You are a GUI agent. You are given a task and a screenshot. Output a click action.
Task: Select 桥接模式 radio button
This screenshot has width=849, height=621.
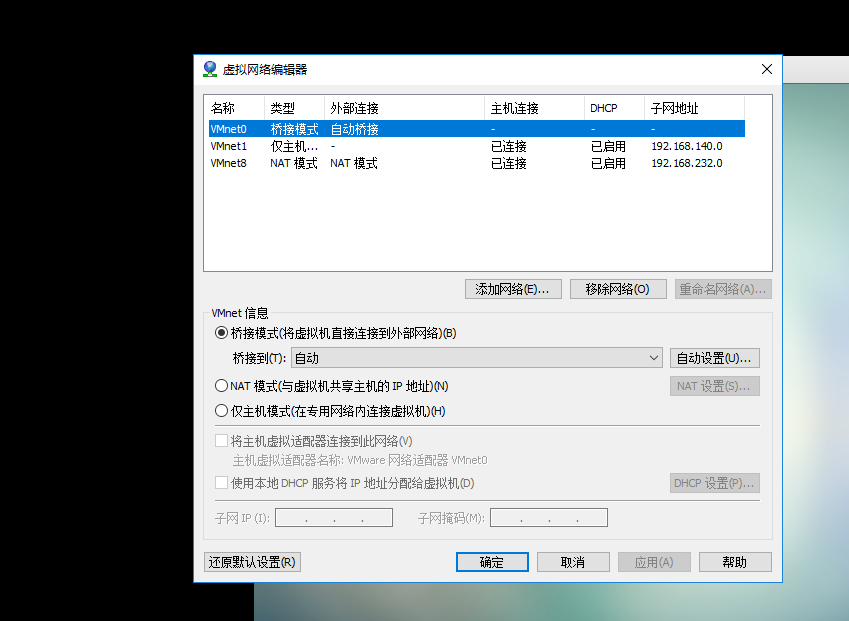[x=221, y=333]
